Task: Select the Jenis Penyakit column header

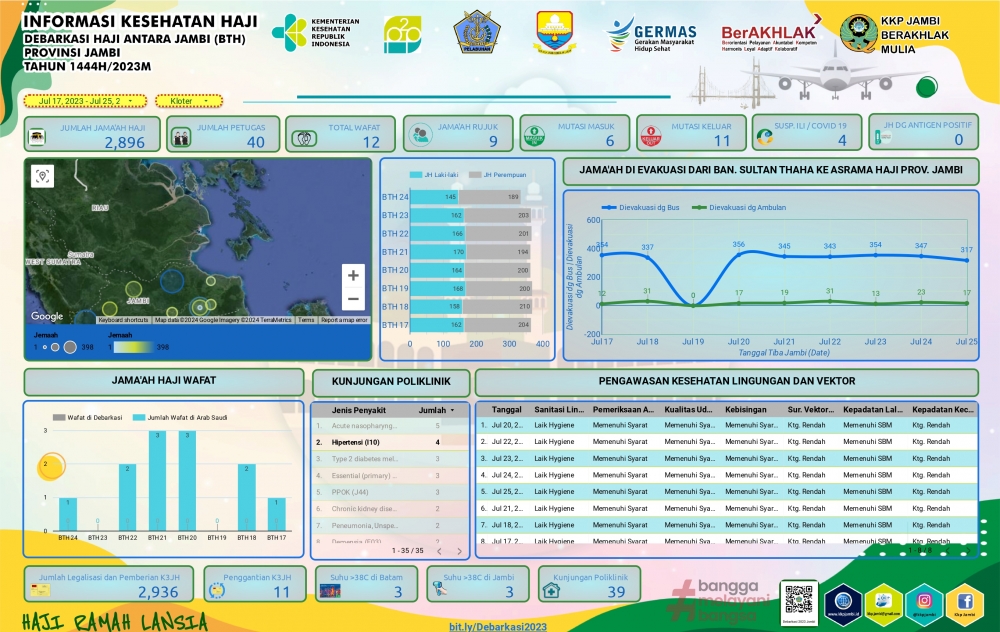Action: [x=358, y=410]
